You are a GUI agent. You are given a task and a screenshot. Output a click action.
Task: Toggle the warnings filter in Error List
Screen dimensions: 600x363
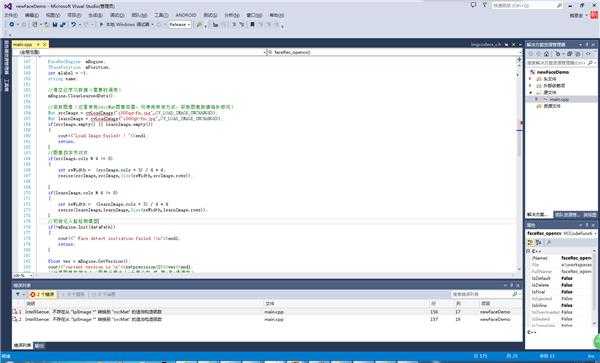pos(73,294)
